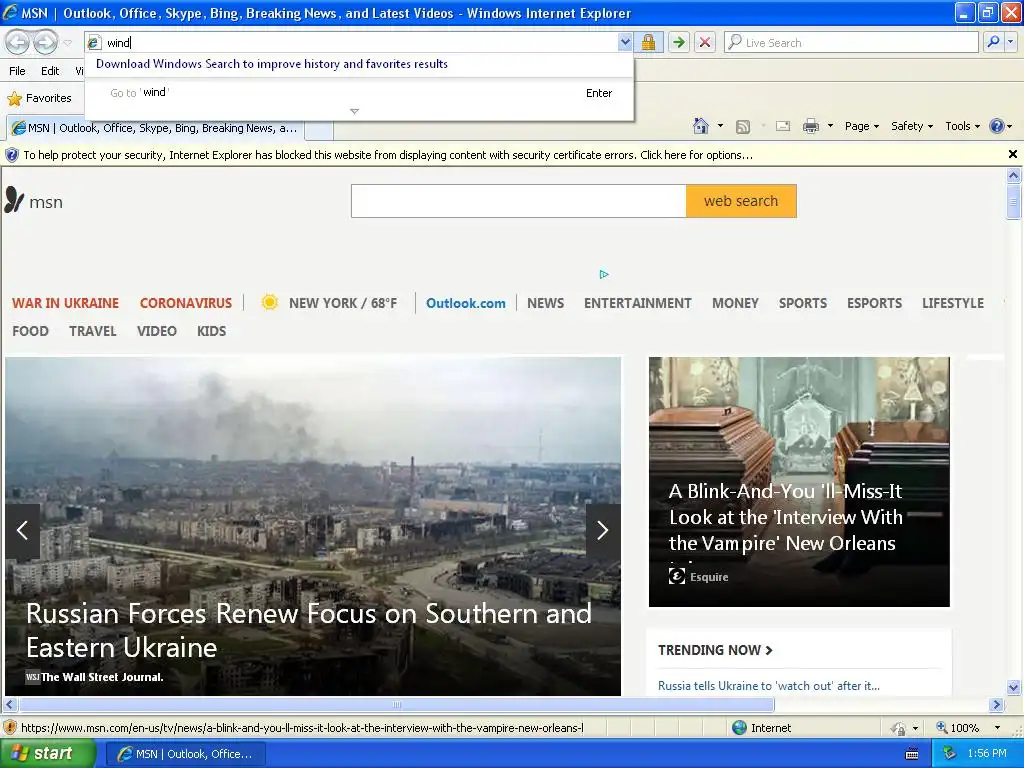Open the Home button dropdown arrow
Image resolution: width=1024 pixels, height=768 pixels.
pos(720,126)
